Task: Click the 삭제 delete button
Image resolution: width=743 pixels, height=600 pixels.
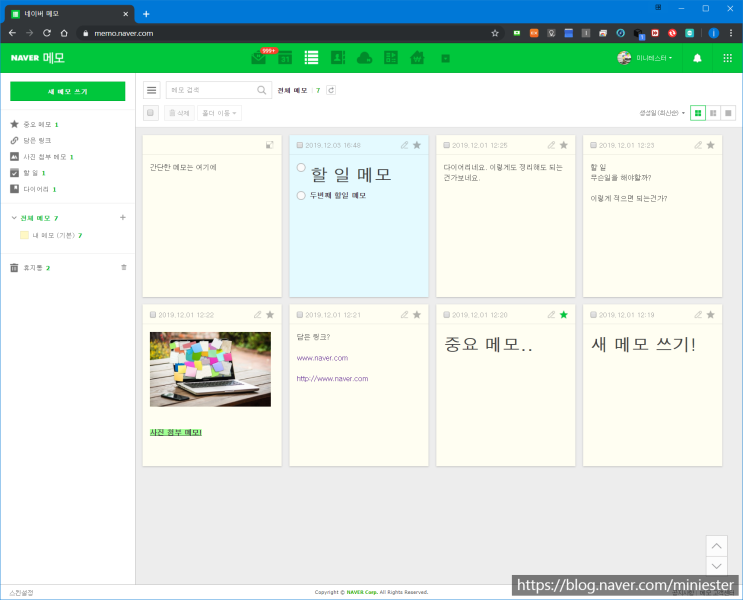Action: pyautogui.click(x=180, y=113)
